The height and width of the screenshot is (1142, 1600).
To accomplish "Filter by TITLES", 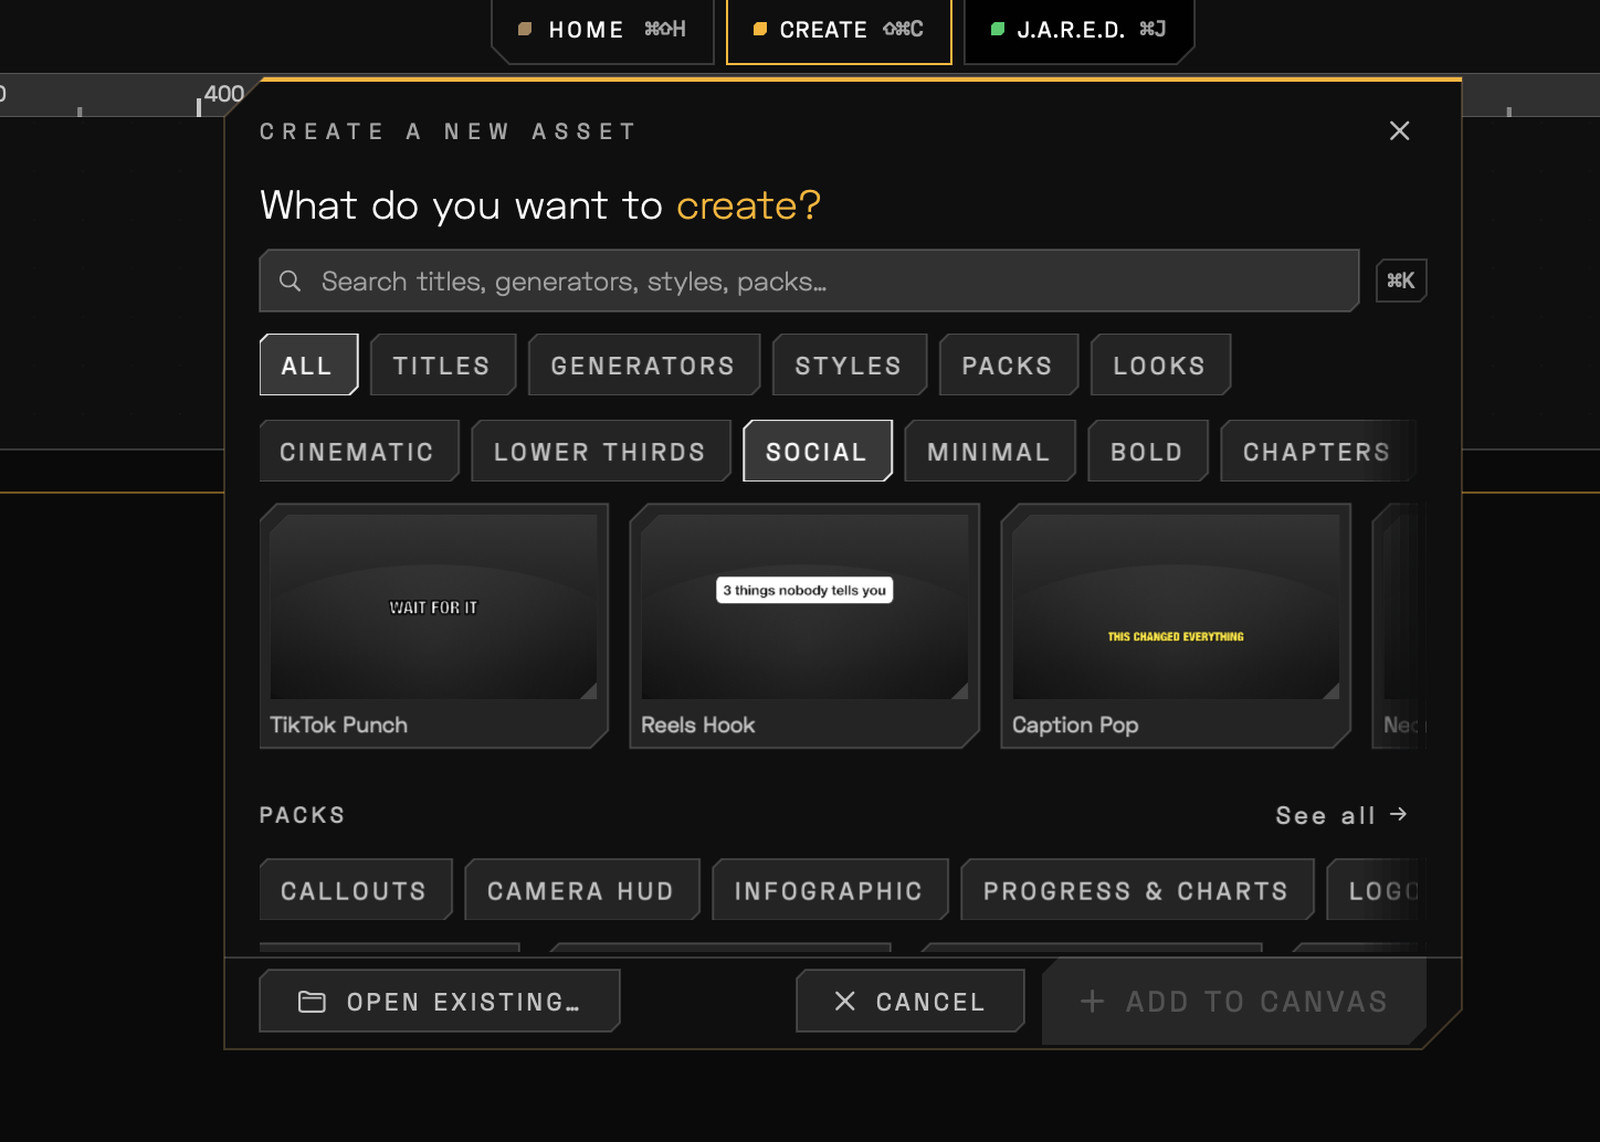I will click(x=442, y=365).
